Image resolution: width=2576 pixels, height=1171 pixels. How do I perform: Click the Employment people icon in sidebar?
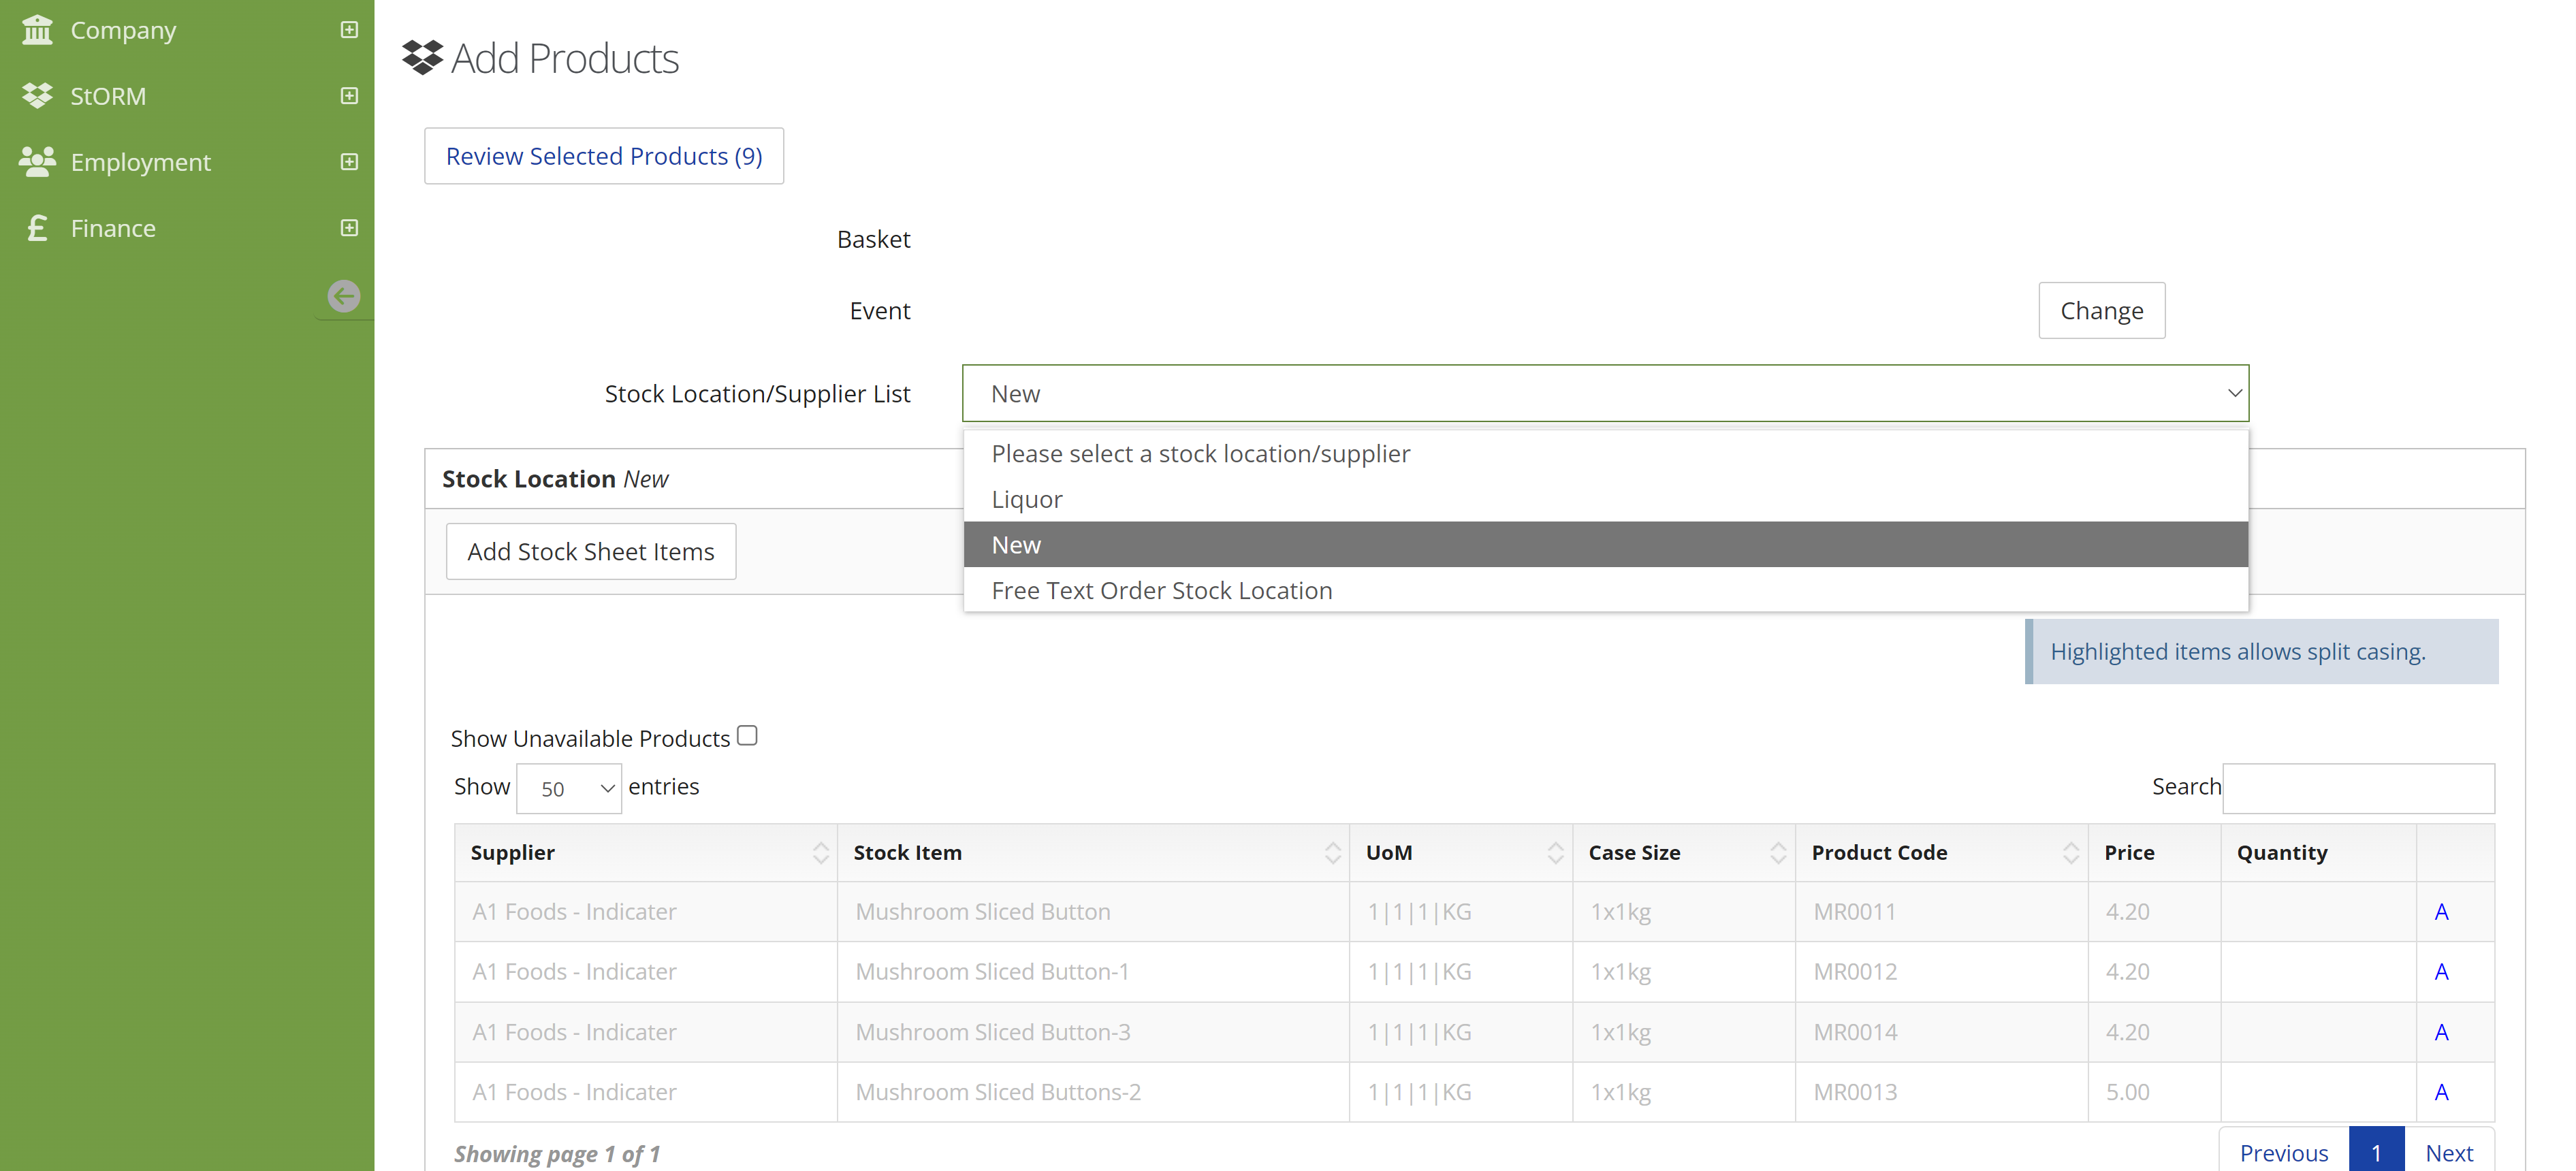tap(37, 162)
